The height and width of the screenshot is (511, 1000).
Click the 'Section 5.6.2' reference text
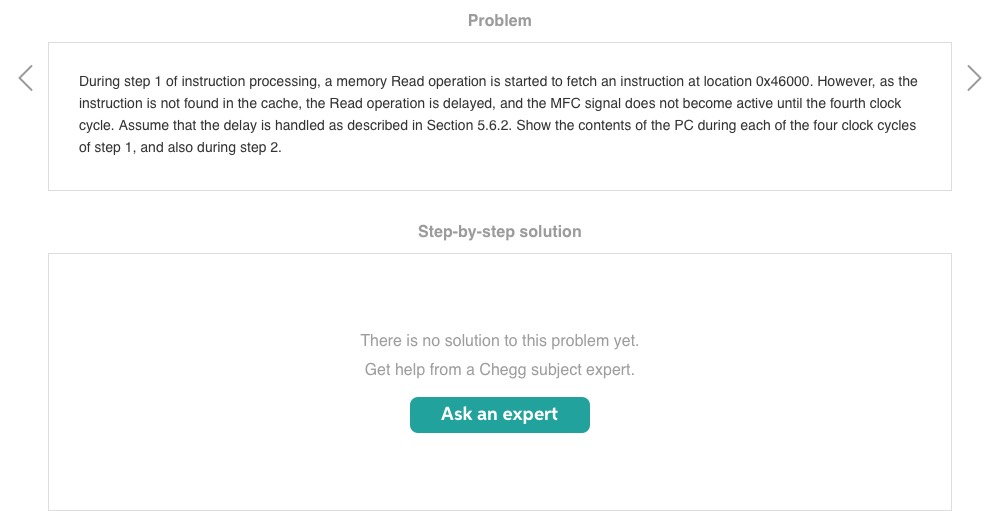(471, 126)
